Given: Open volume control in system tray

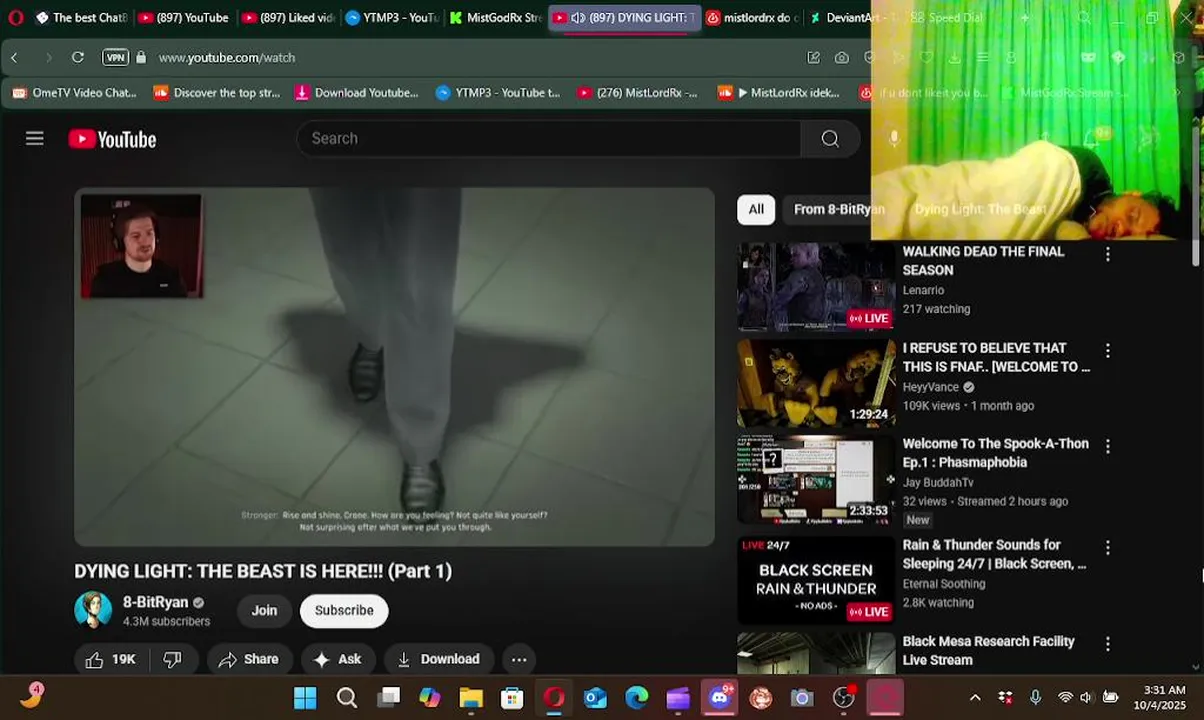Looking at the screenshot, I should [x=1087, y=698].
